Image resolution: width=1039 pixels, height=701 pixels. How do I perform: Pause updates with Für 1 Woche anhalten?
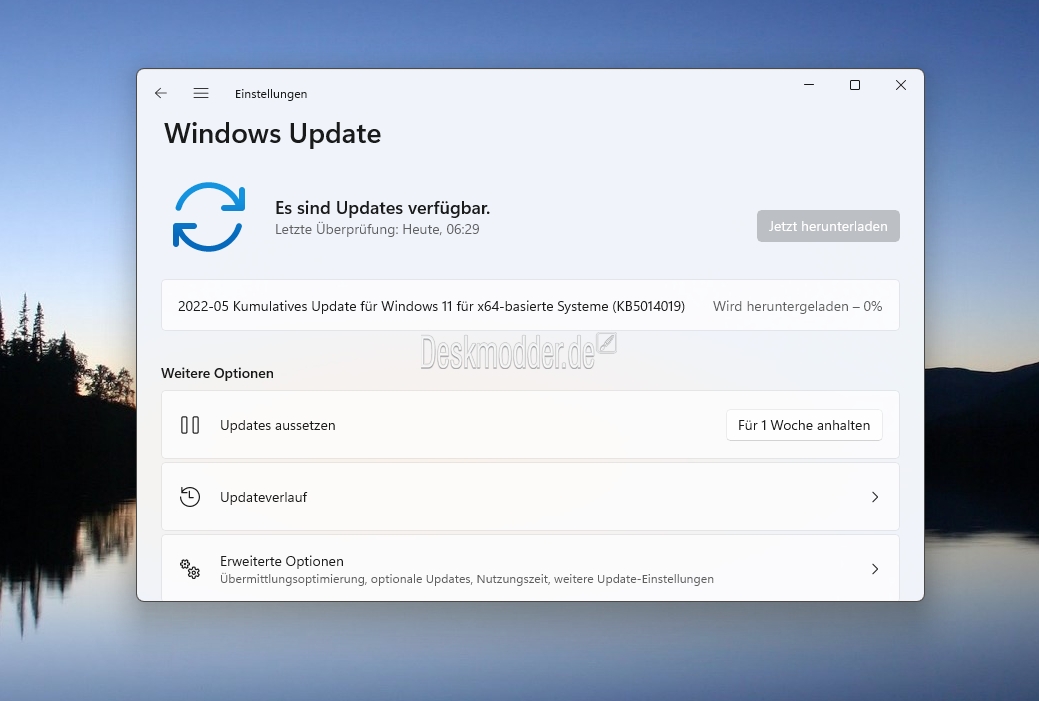click(x=804, y=425)
